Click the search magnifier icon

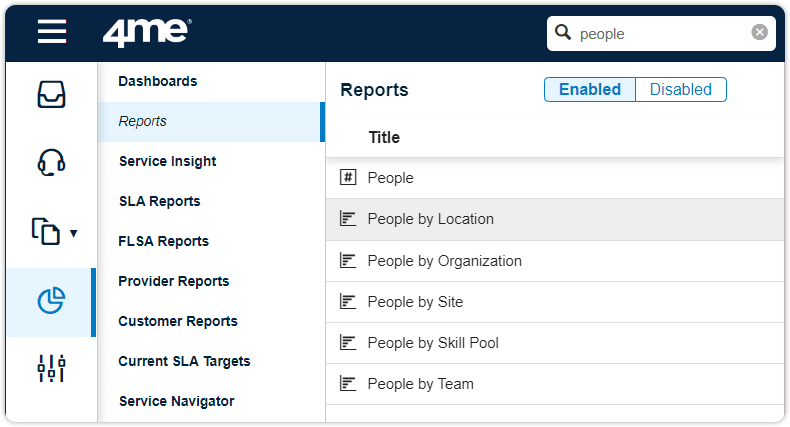pyautogui.click(x=563, y=33)
